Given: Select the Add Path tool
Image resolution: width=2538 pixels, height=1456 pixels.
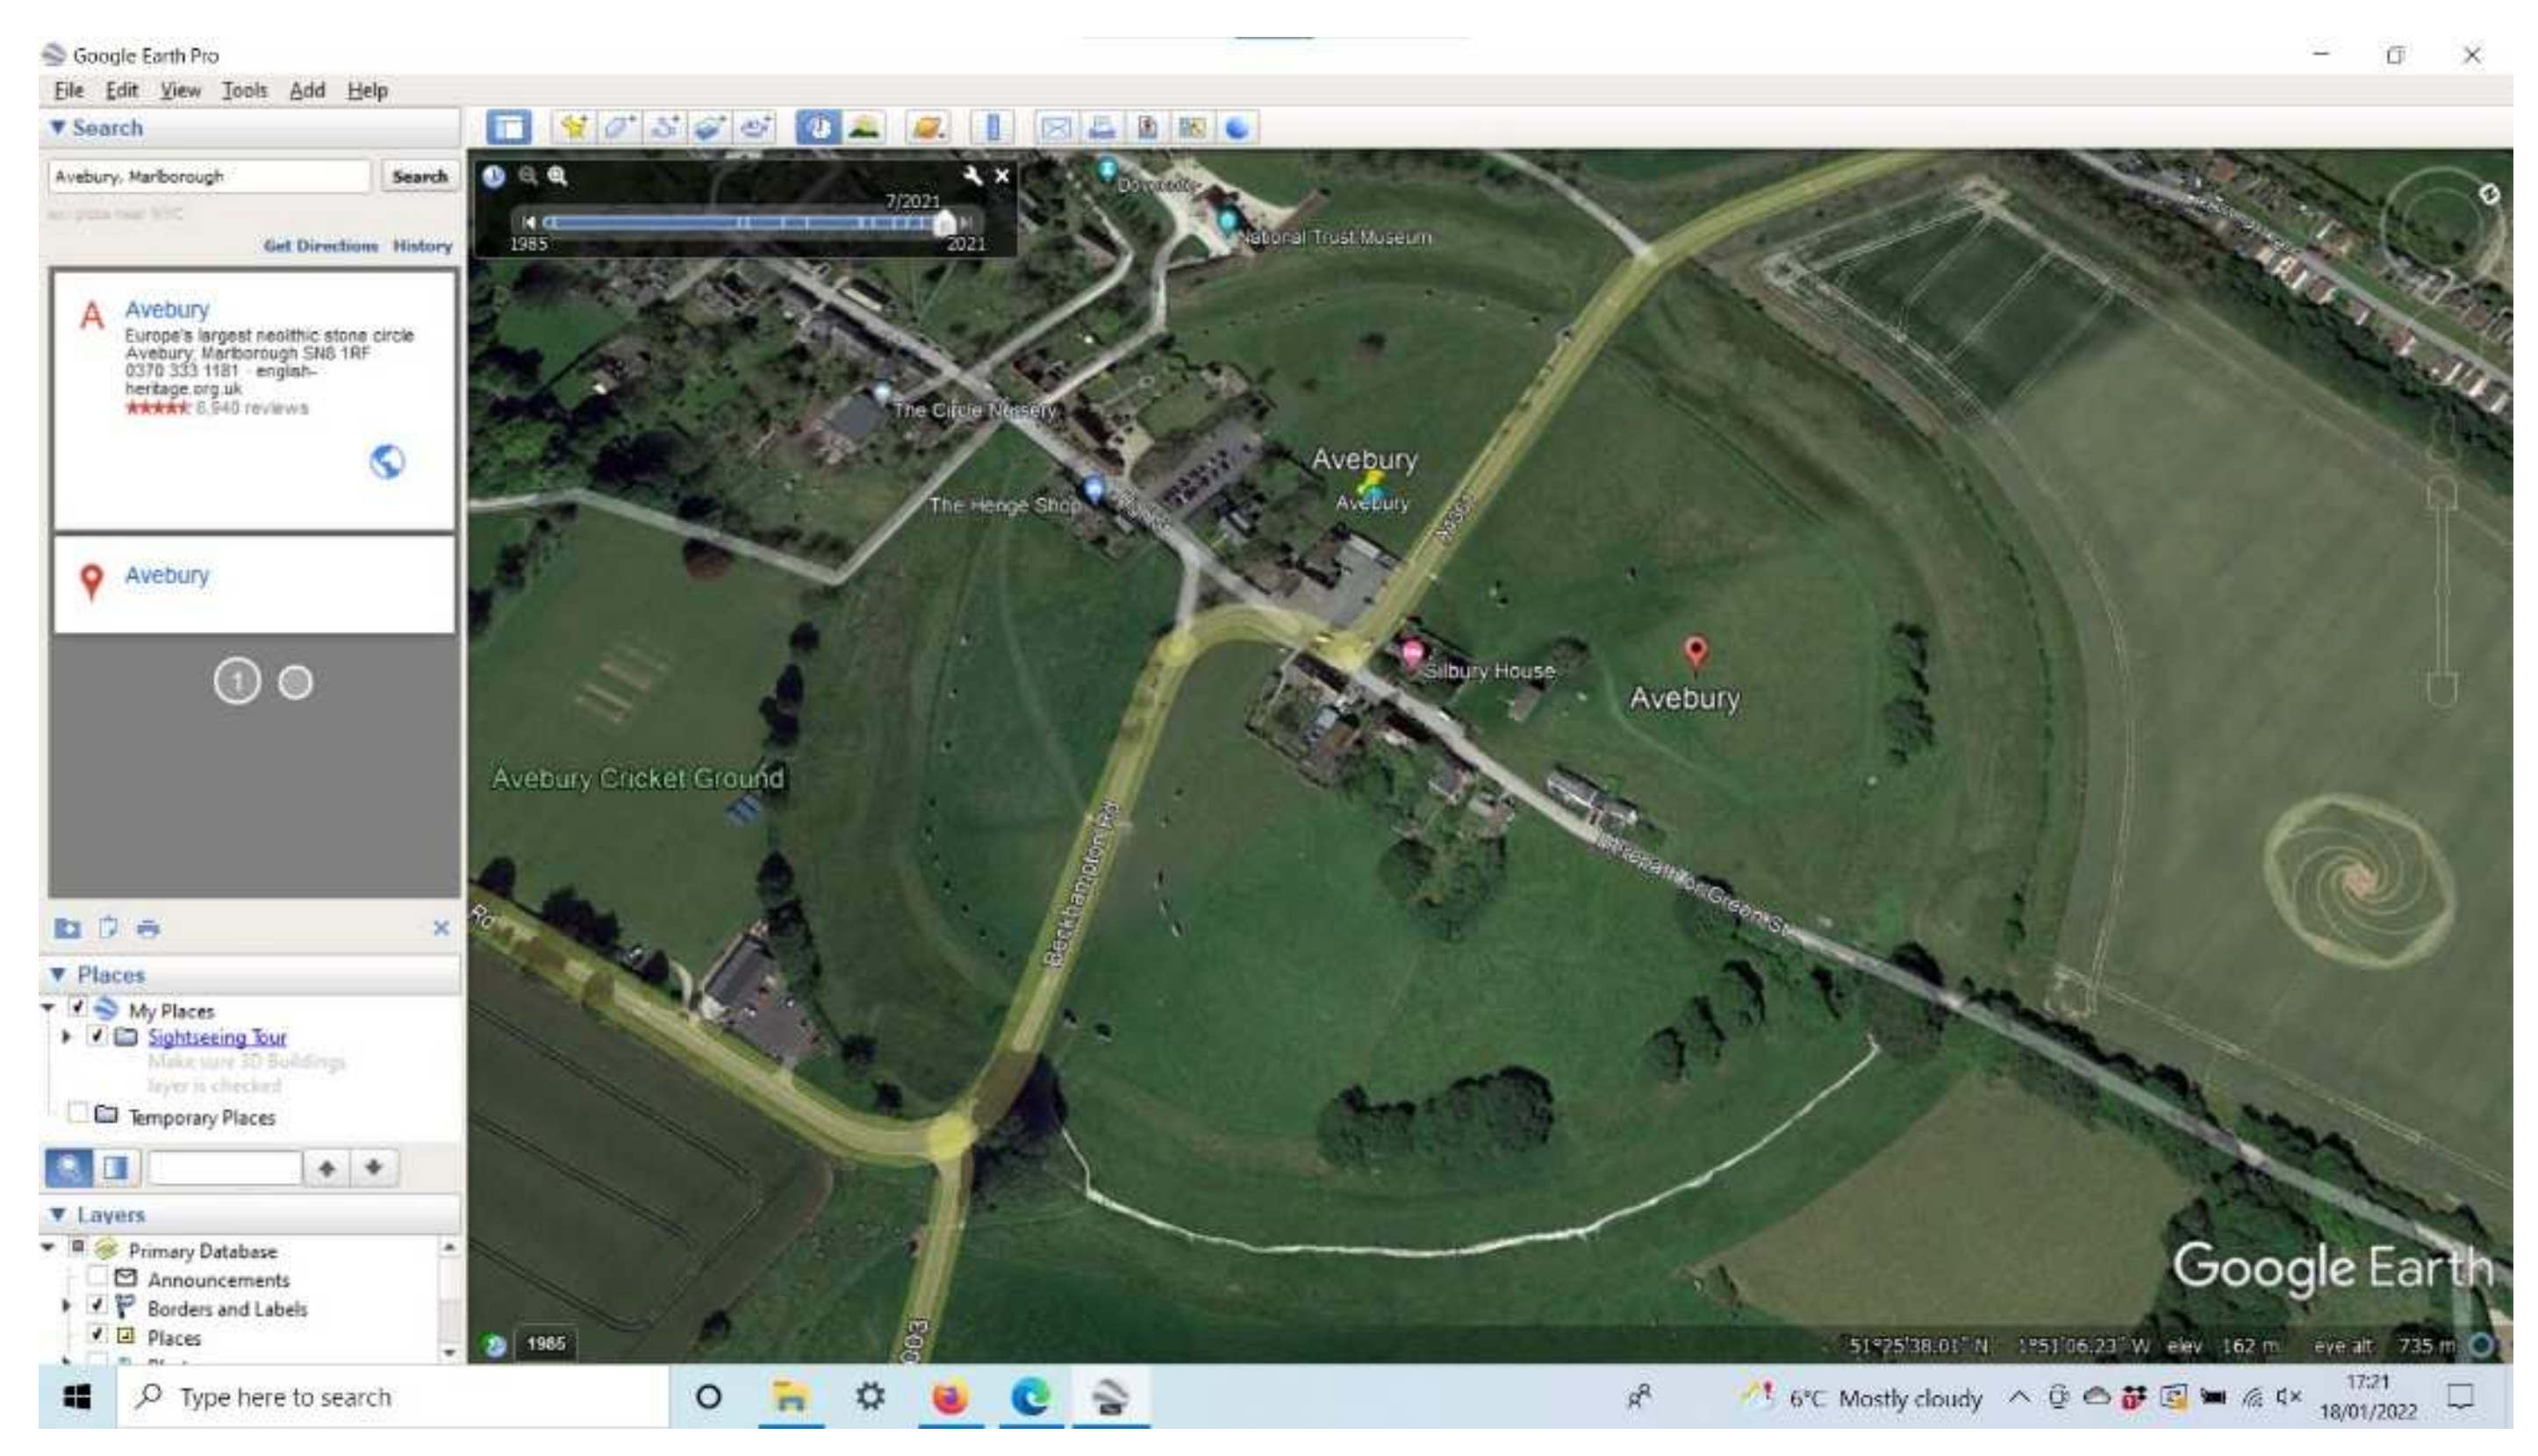Looking at the screenshot, I should pos(665,128).
